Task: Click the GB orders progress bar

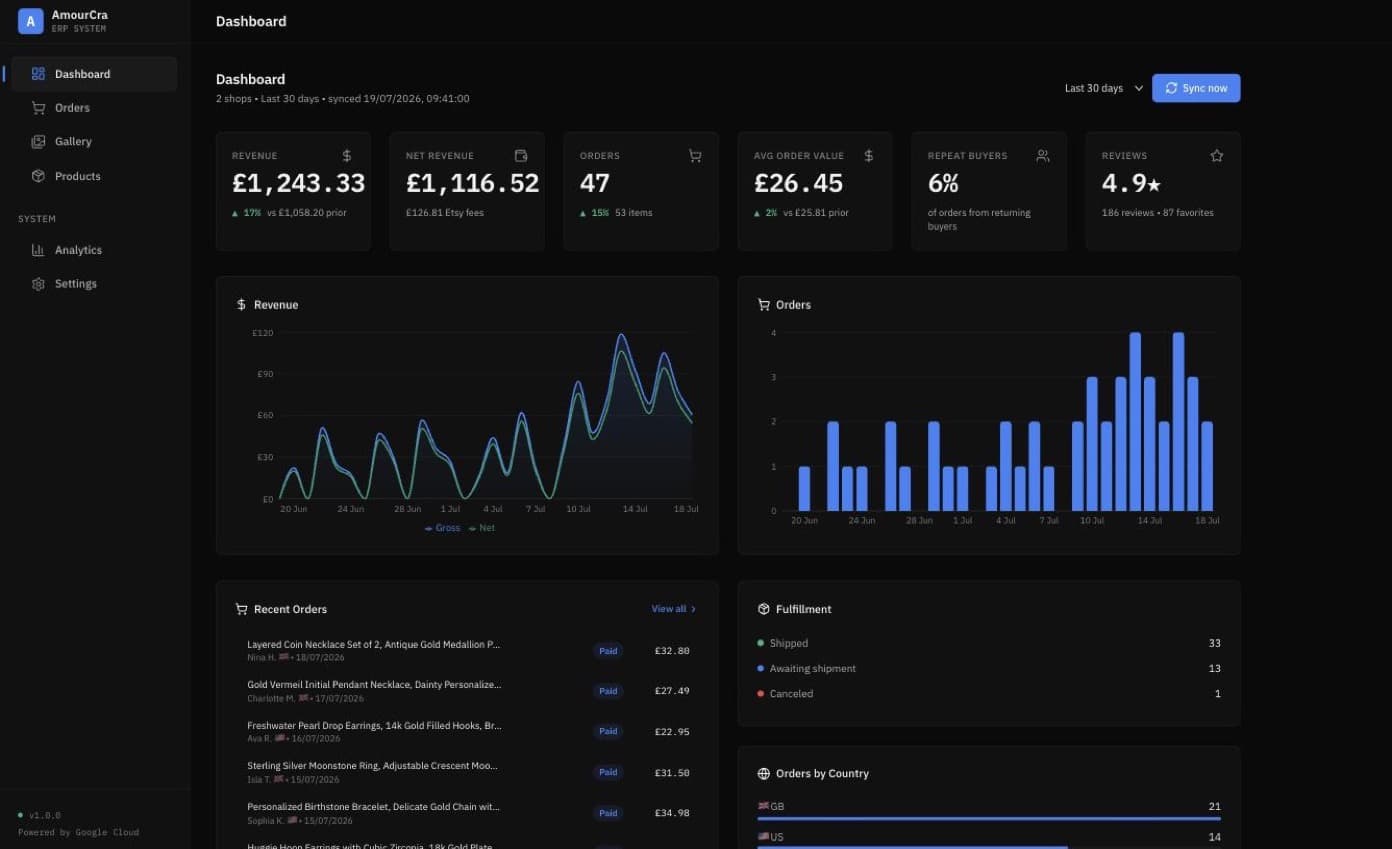Action: click(x=989, y=819)
